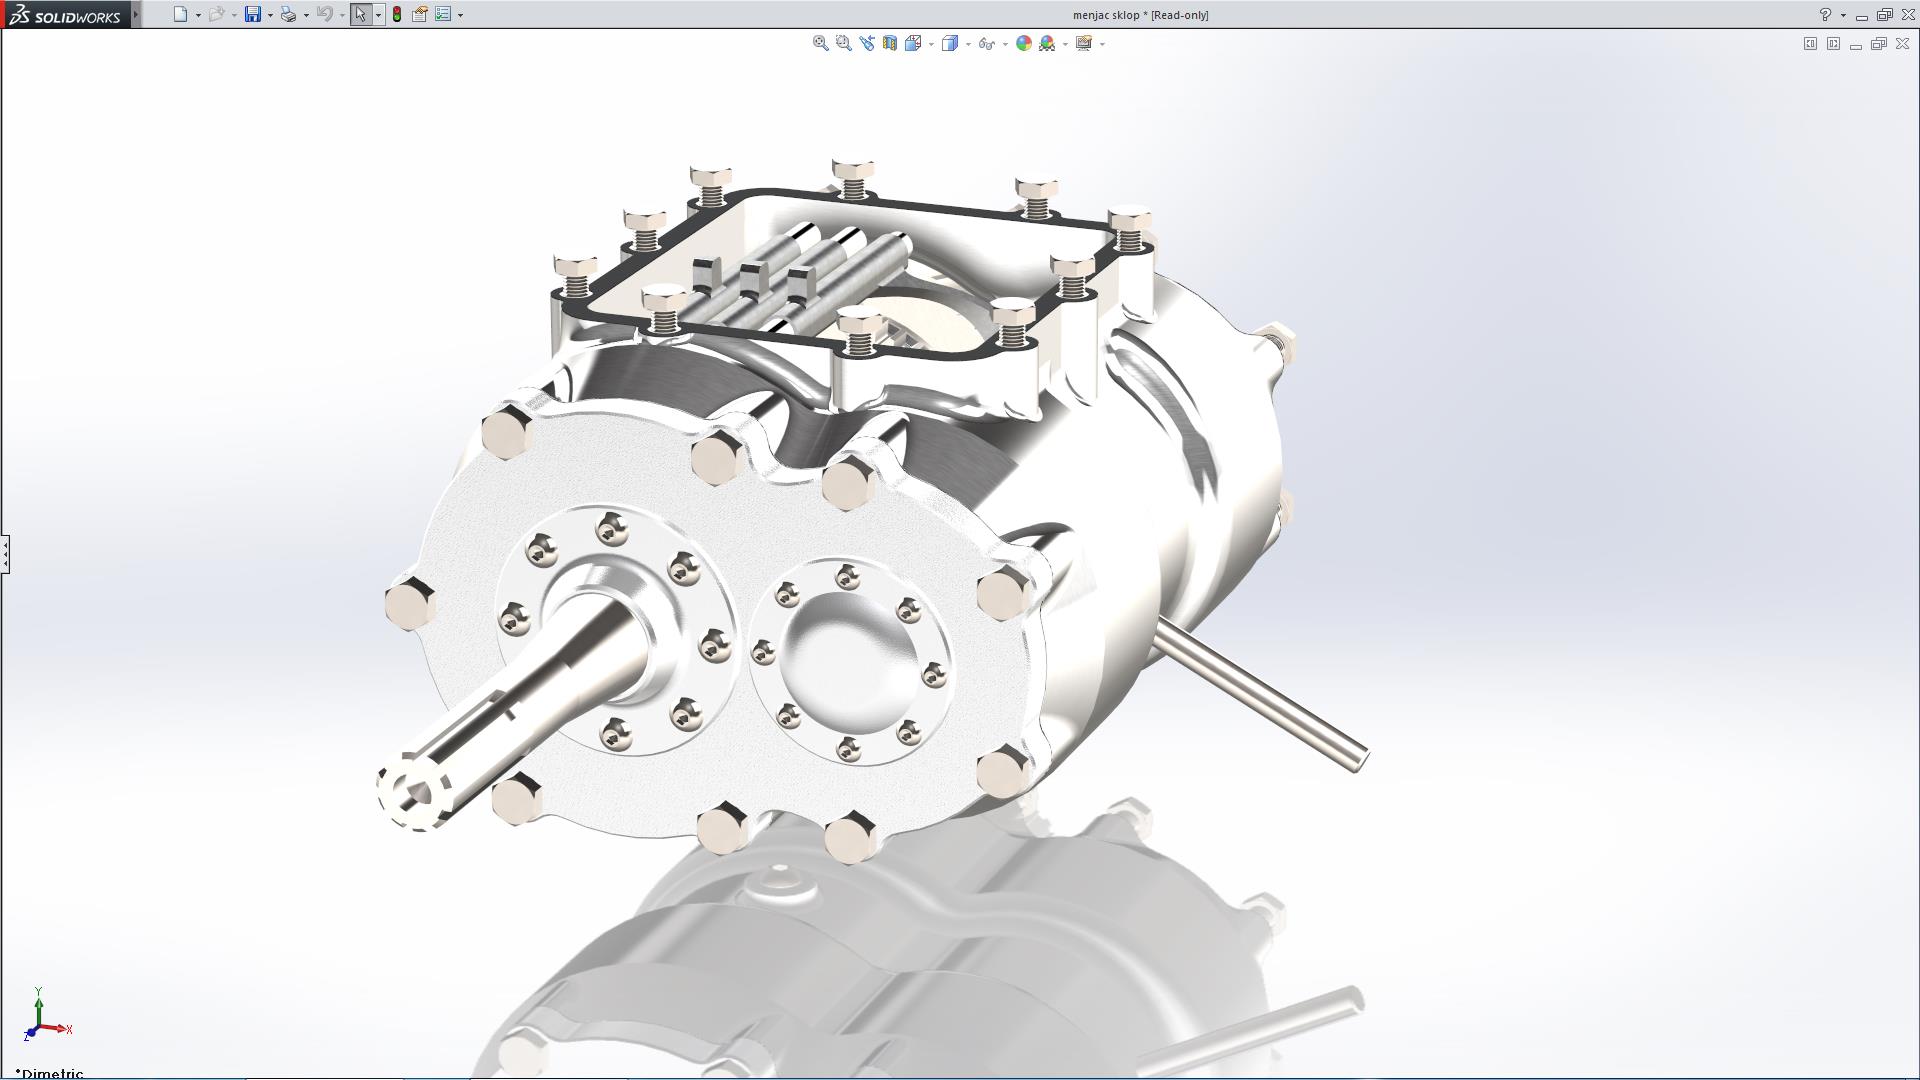Toggle the Select cursor tool
The image size is (1920, 1080).
(x=360, y=14)
